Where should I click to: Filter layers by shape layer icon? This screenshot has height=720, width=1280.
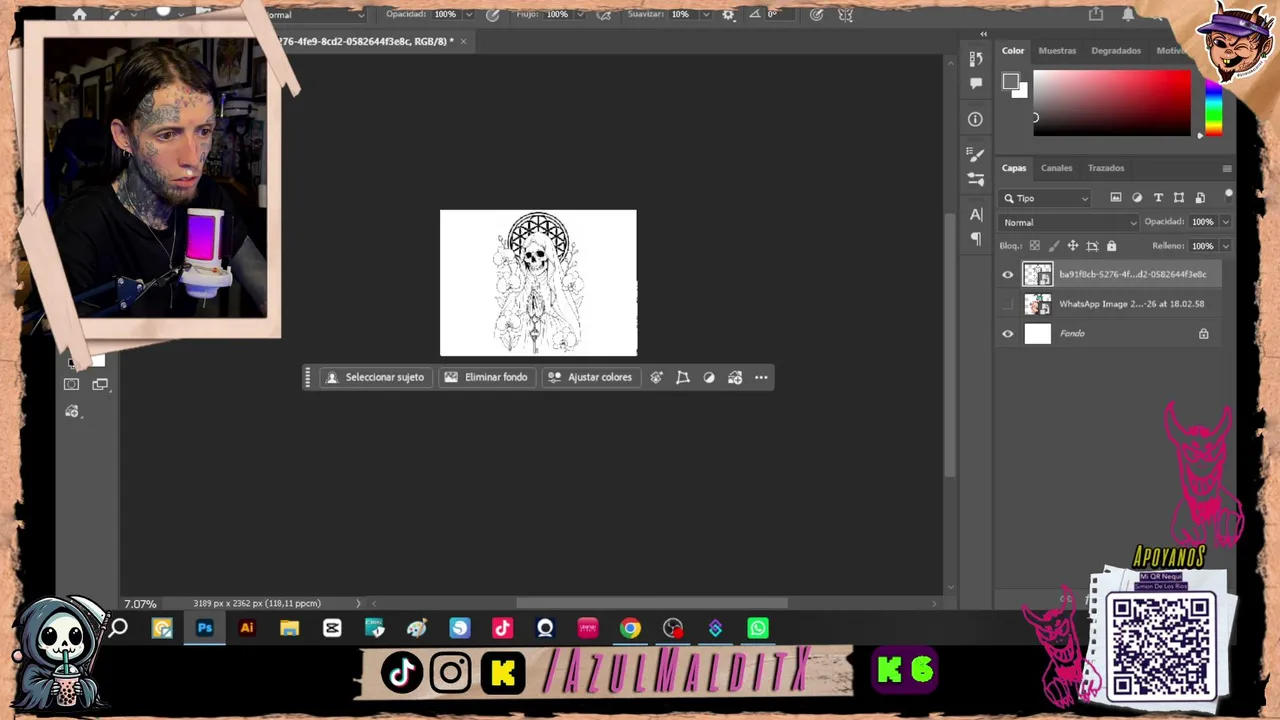tap(1179, 198)
